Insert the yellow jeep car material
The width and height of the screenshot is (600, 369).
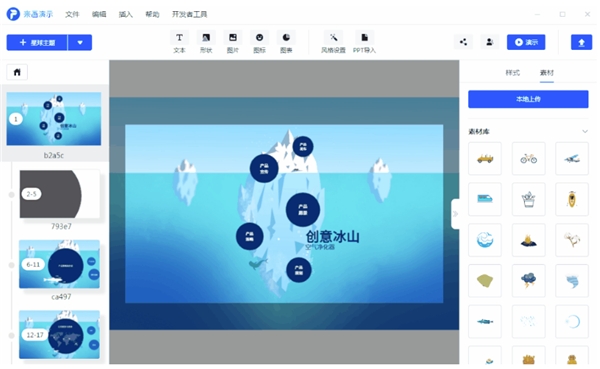point(485,158)
